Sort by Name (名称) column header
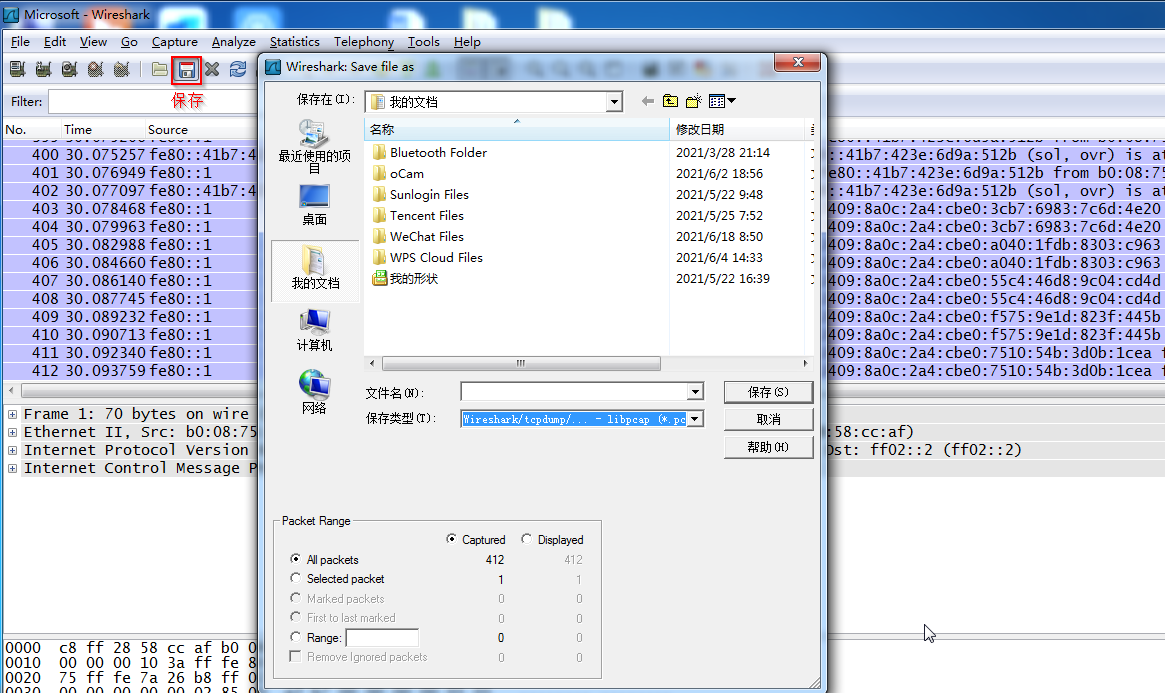1165x693 pixels. [517, 129]
